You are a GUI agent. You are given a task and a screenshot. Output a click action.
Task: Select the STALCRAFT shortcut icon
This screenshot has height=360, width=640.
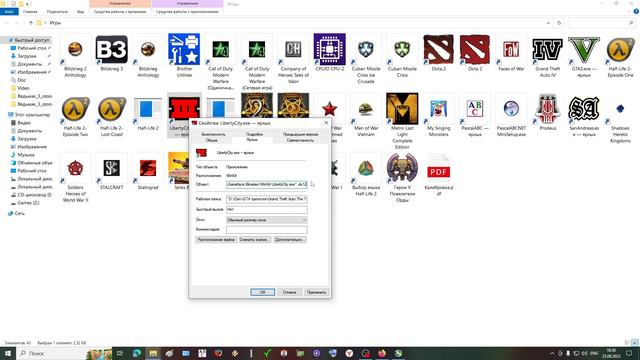pyautogui.click(x=111, y=168)
